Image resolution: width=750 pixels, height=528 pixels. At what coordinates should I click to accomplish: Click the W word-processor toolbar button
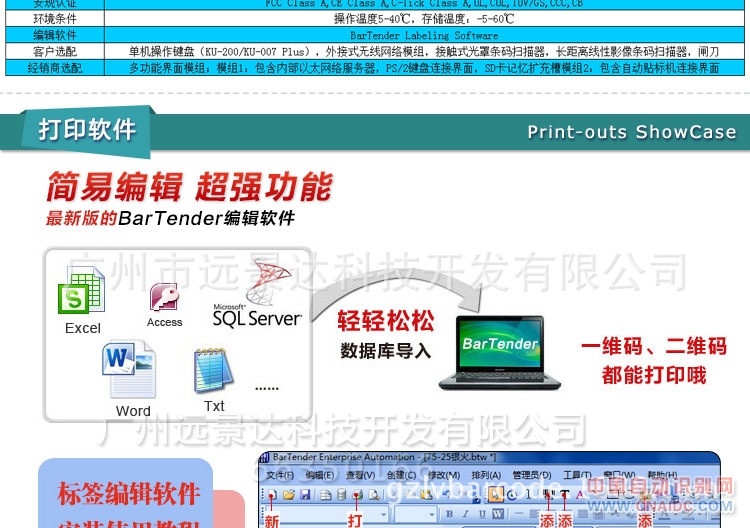(x=497, y=514)
